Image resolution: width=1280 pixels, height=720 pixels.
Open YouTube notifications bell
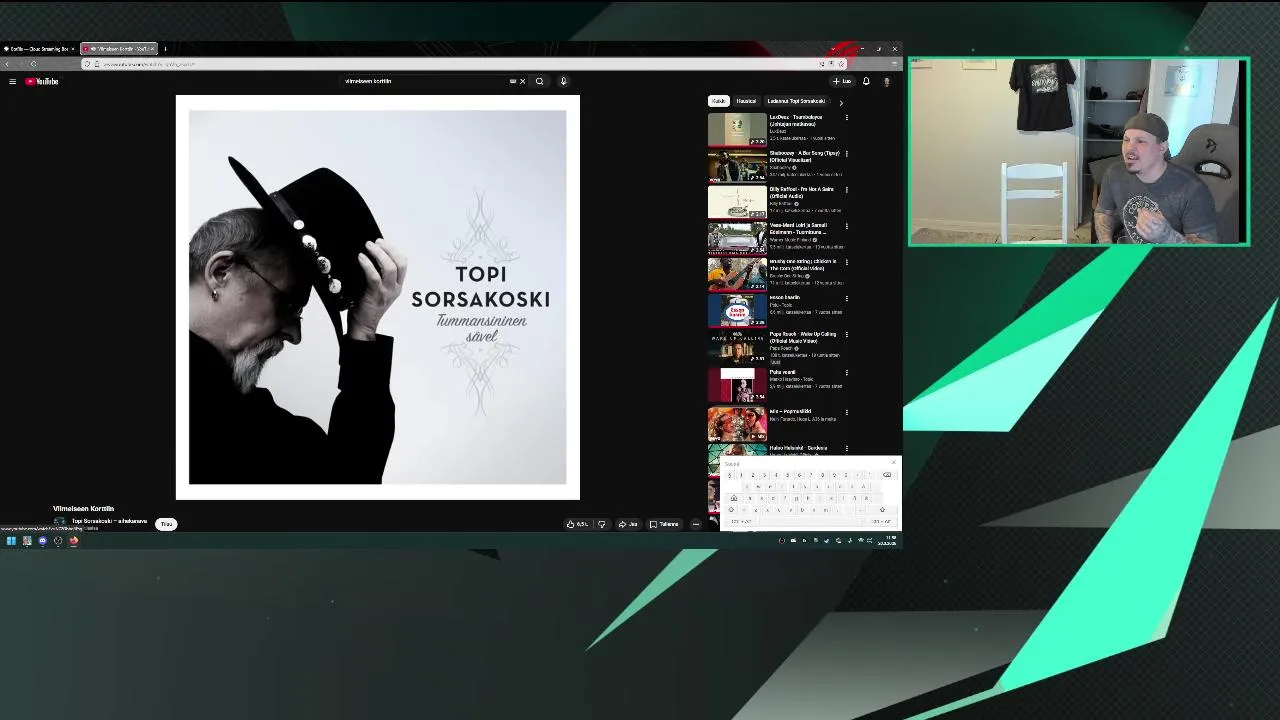tap(866, 81)
